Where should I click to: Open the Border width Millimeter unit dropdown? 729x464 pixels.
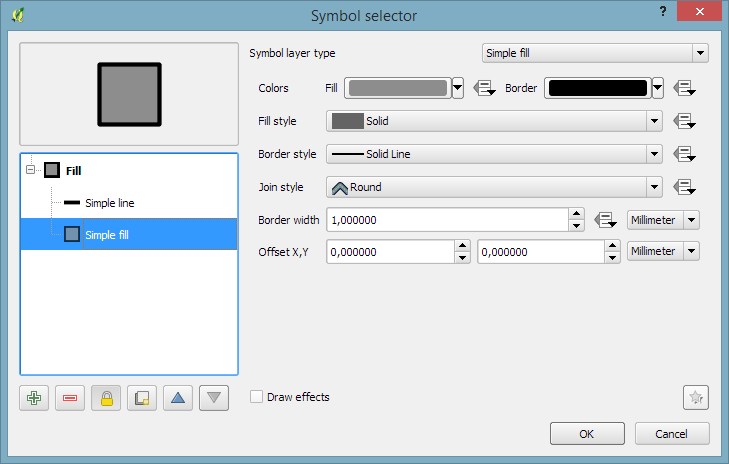point(662,220)
